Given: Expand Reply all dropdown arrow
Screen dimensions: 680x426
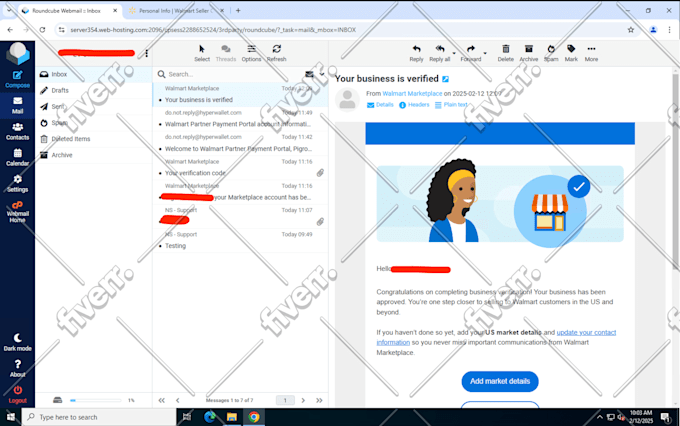Looking at the screenshot, I should pyautogui.click(x=454, y=53).
